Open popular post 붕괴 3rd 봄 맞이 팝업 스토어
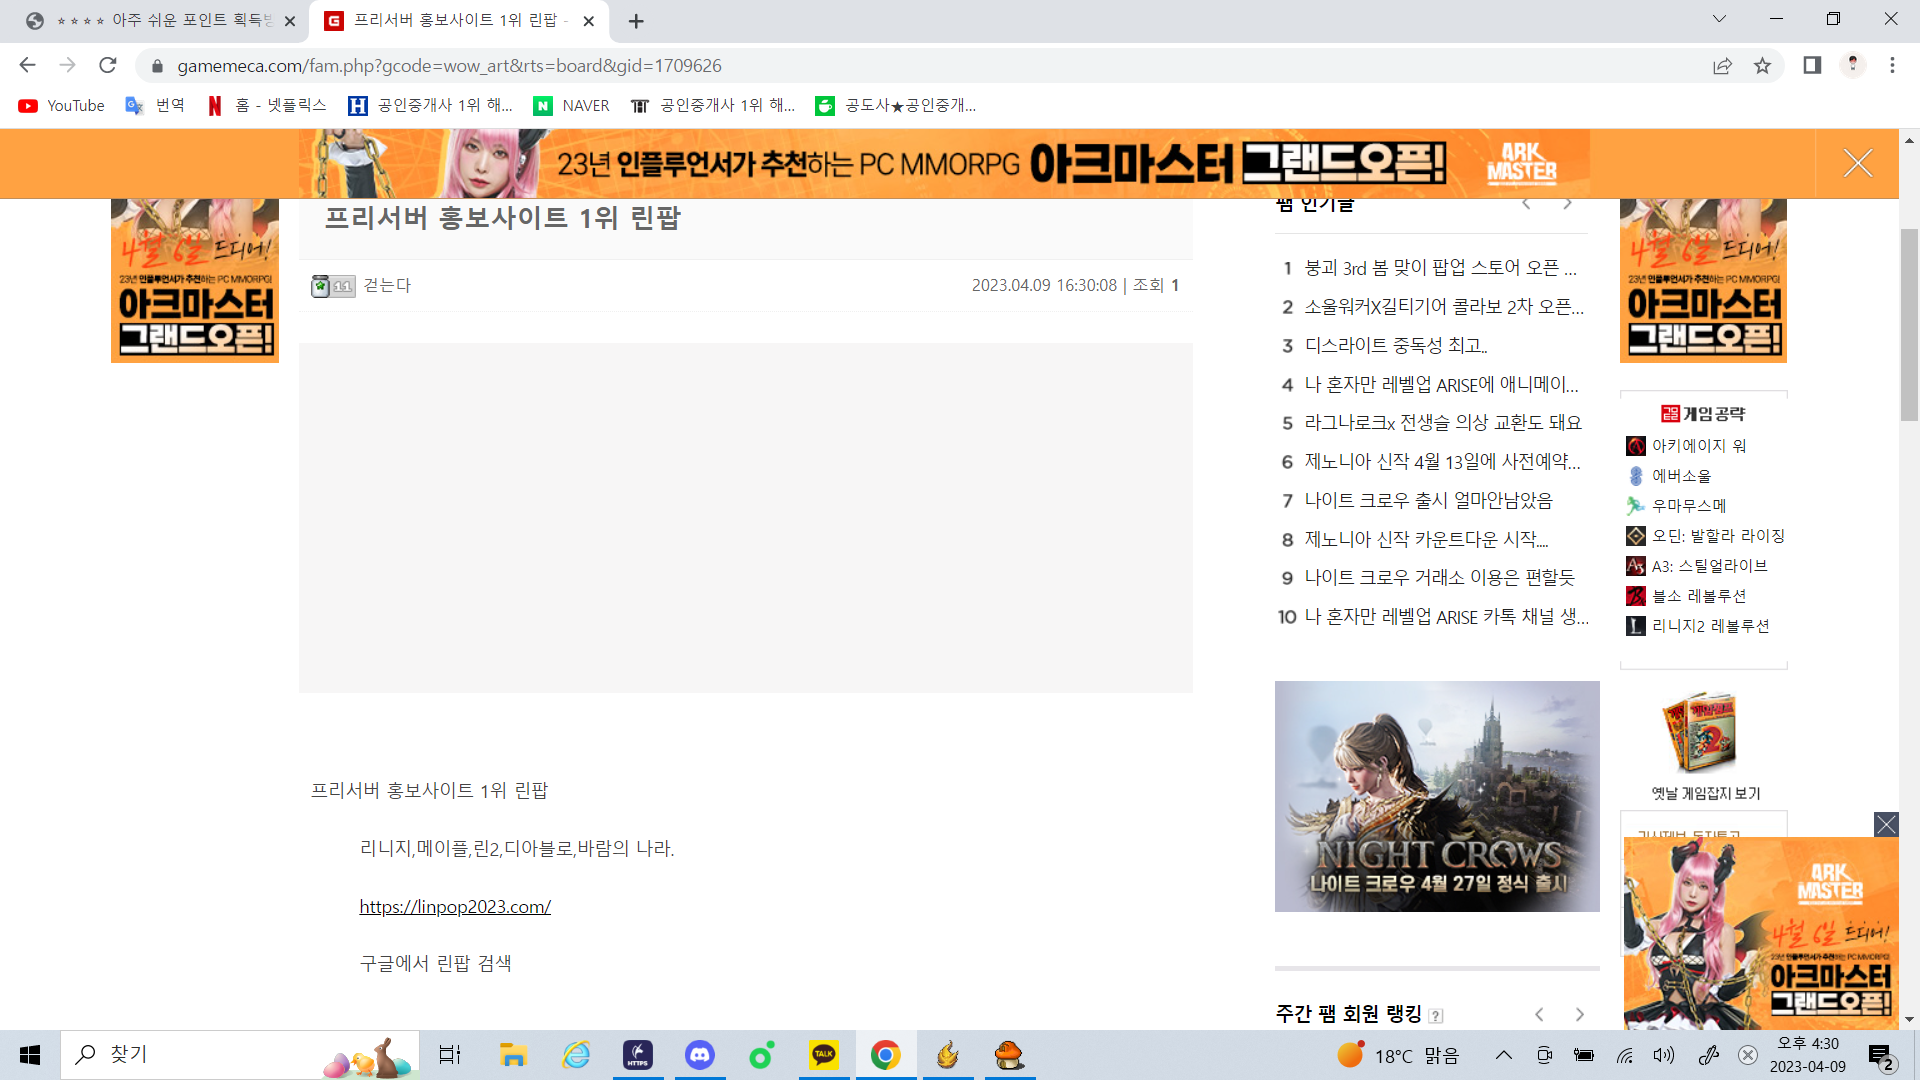Screen dimensions: 1920x1080 tap(1440, 268)
